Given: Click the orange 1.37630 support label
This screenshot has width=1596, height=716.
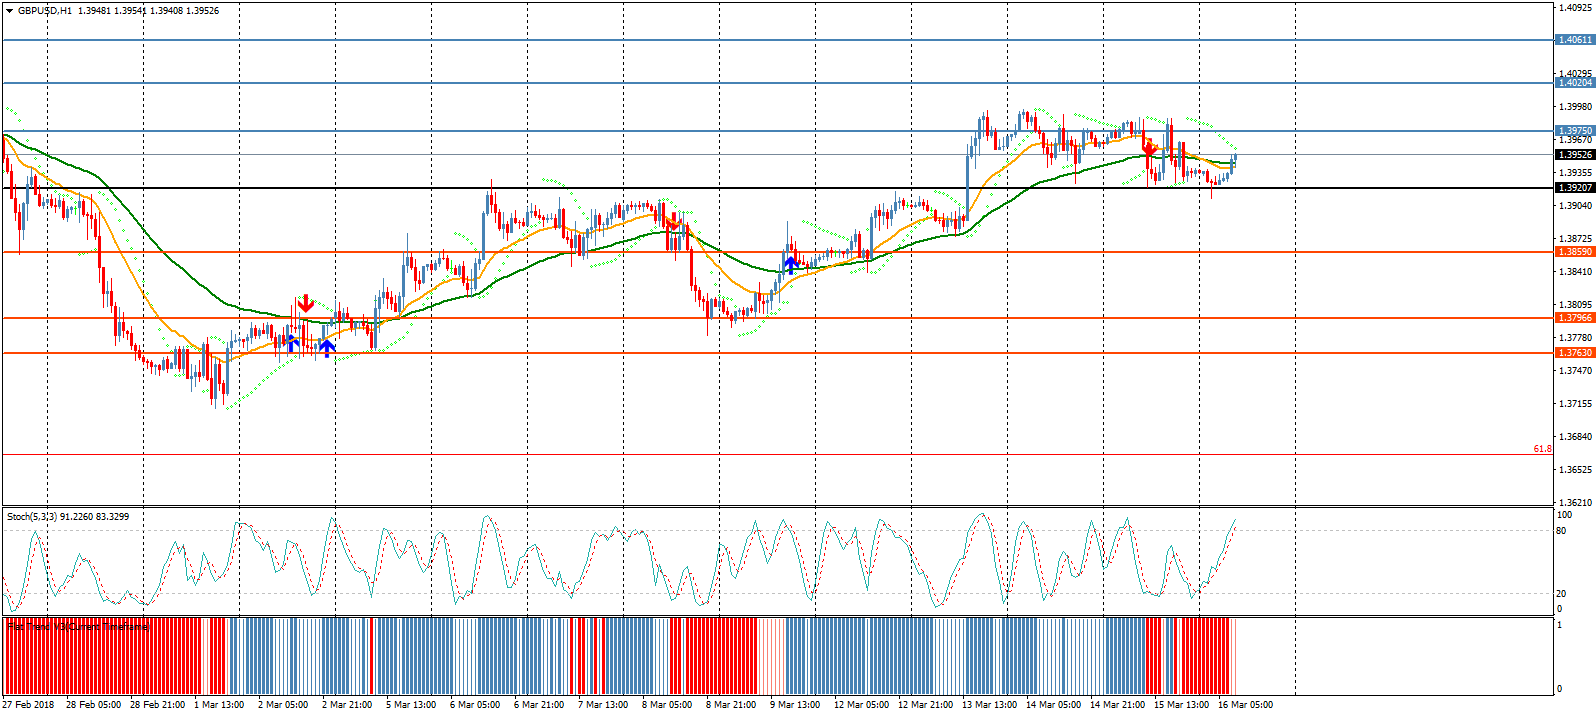Looking at the screenshot, I should point(1574,353).
